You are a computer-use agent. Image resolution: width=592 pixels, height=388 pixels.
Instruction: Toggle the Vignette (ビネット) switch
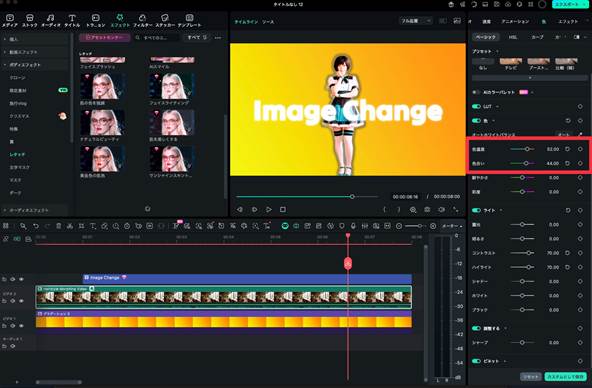[476, 361]
